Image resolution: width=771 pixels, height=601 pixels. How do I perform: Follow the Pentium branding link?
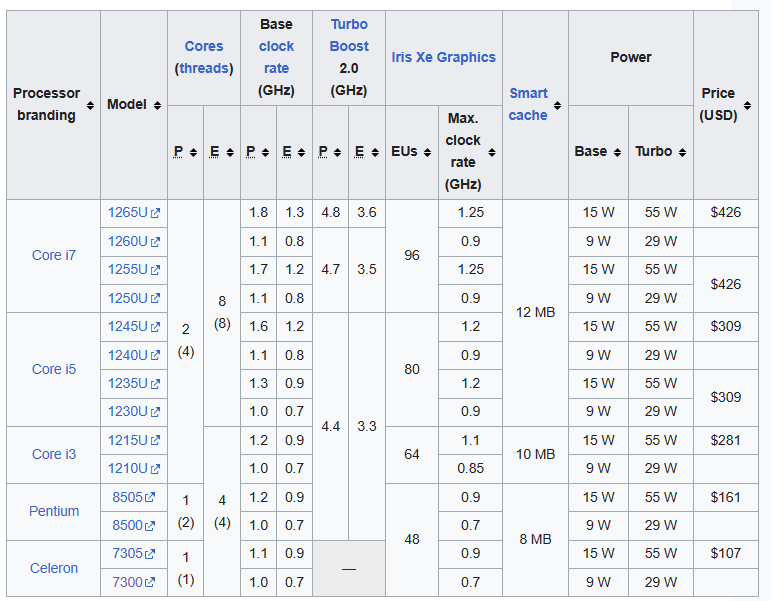click(54, 511)
